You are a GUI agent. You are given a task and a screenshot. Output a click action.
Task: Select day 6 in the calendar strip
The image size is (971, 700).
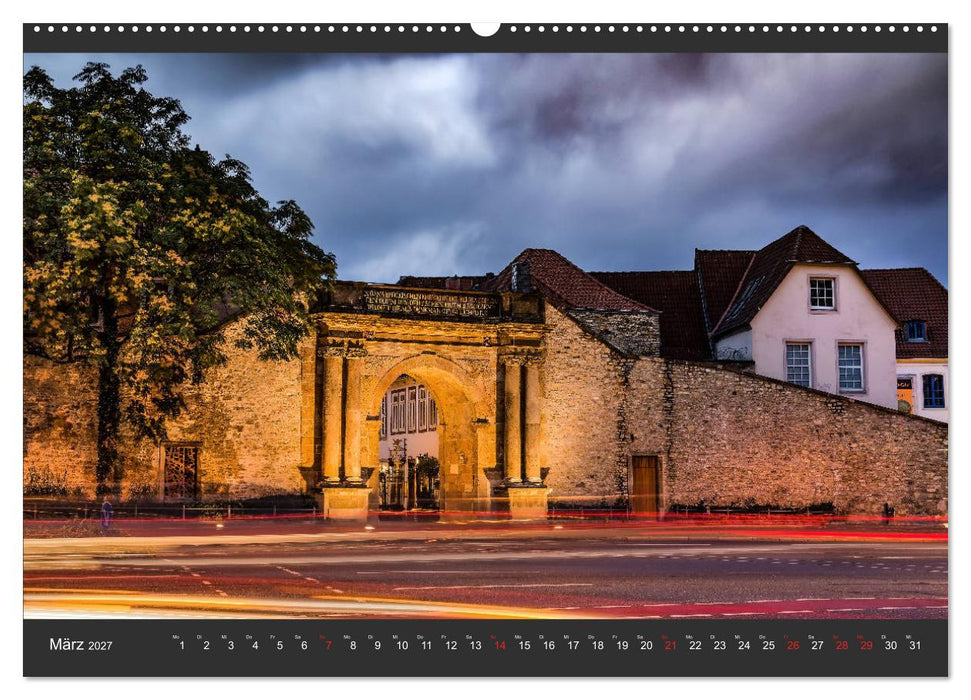click(x=304, y=645)
